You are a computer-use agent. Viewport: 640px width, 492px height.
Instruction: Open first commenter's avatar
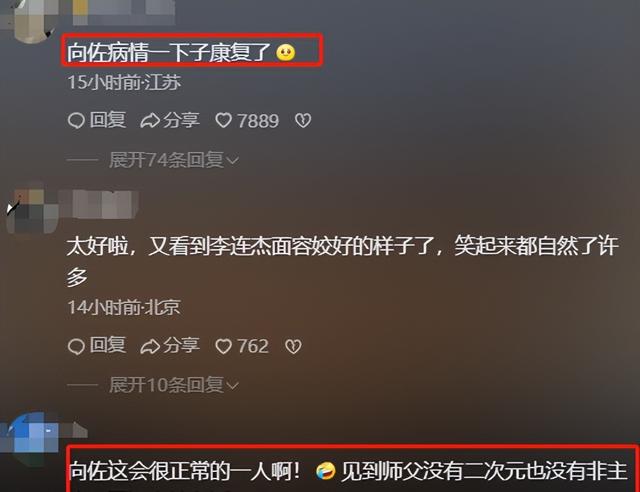31,20
